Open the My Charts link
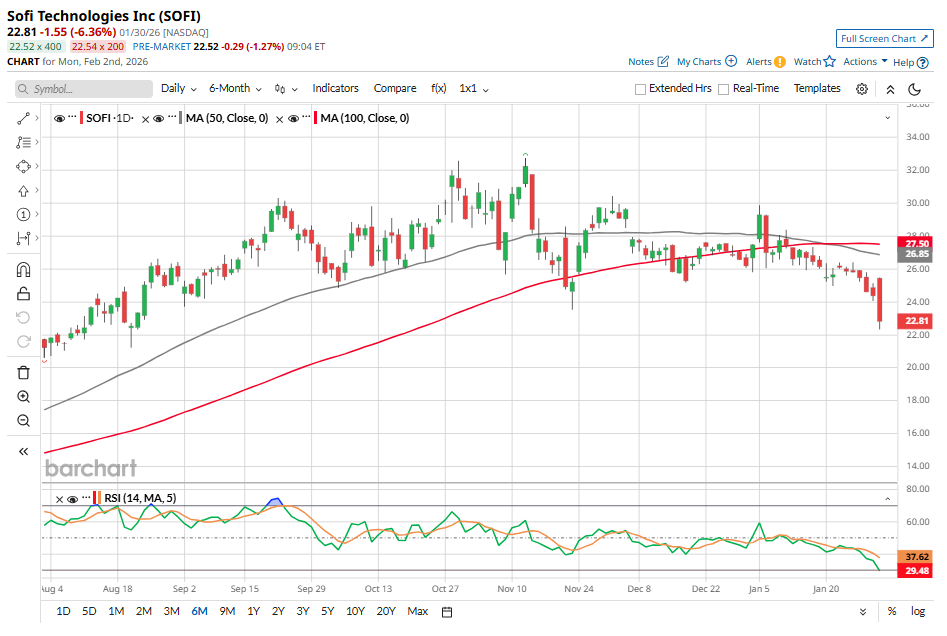 point(706,62)
